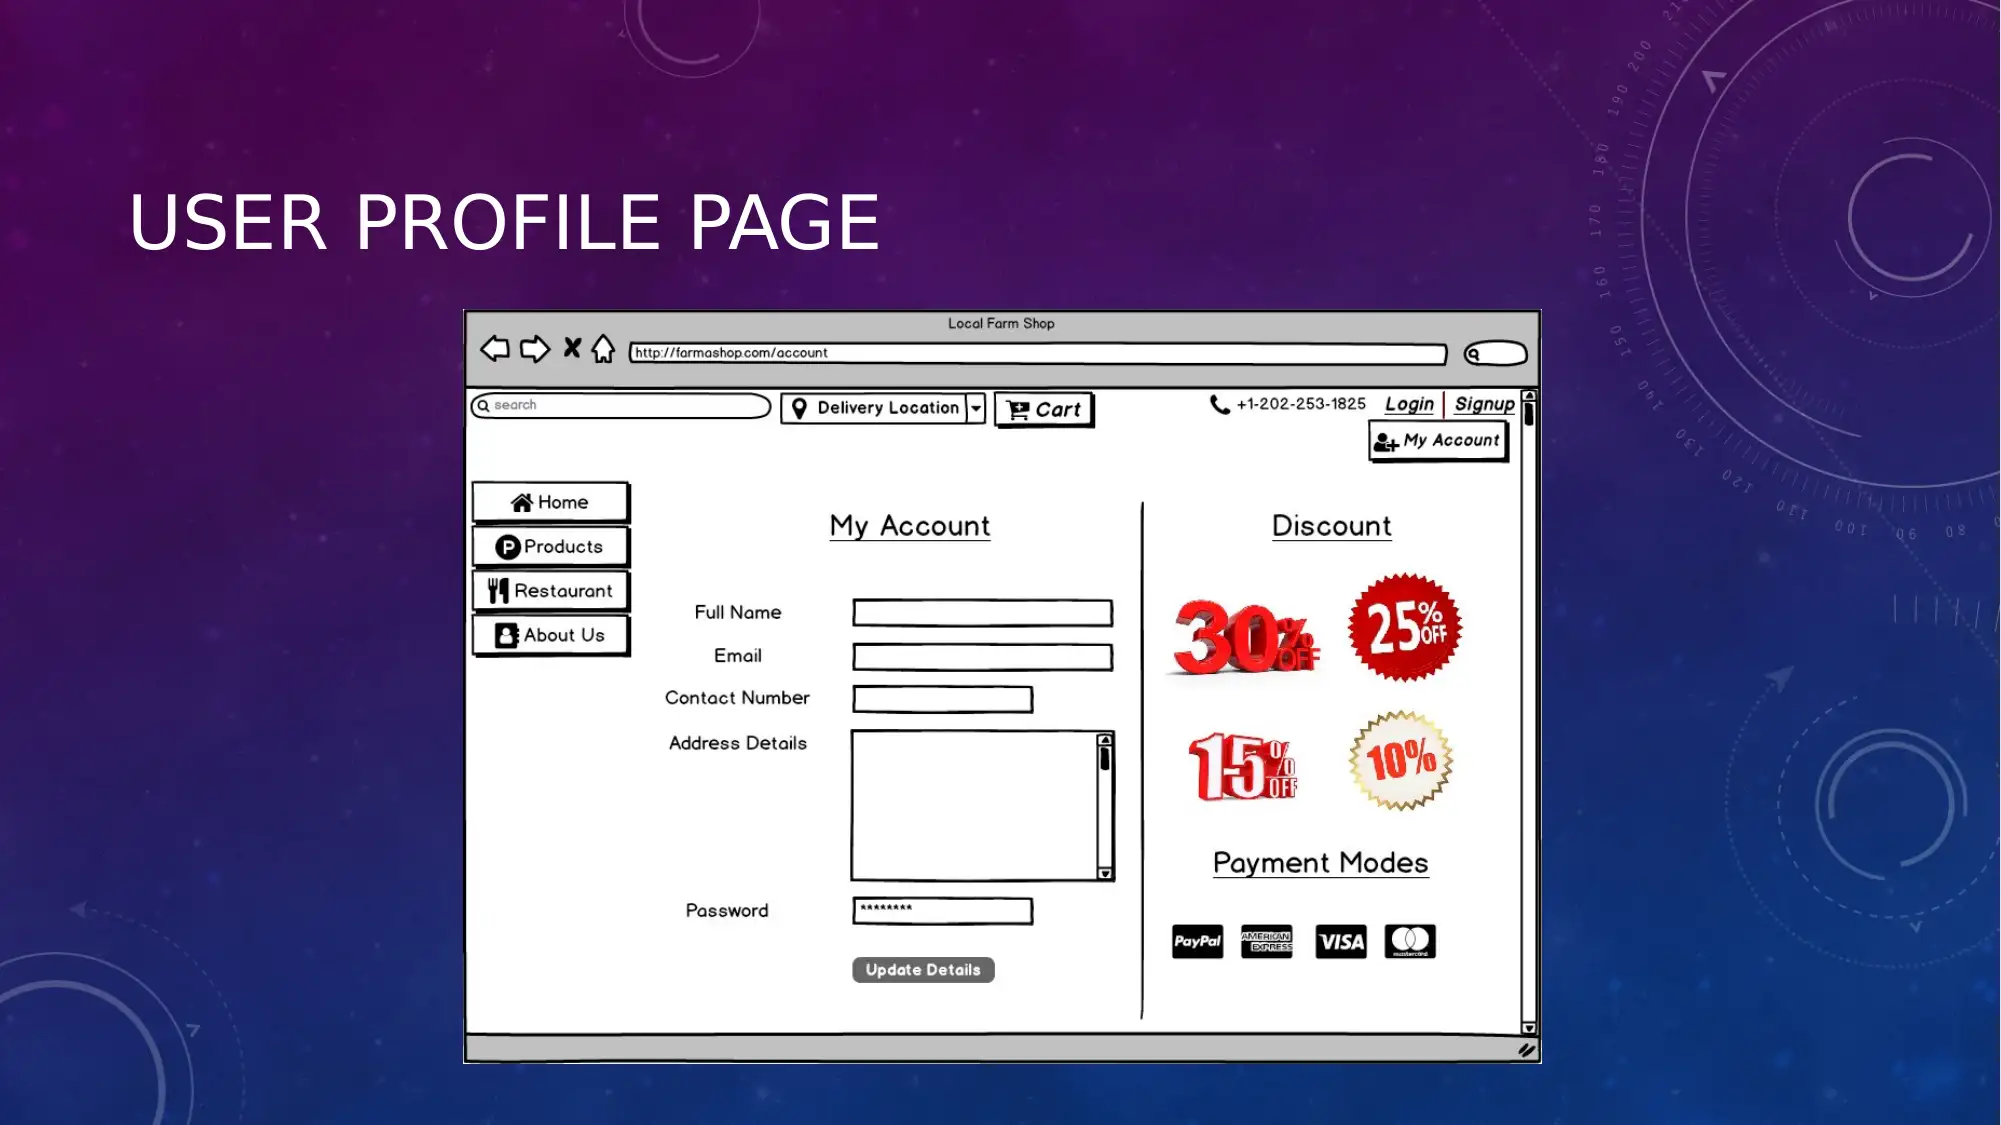Image resolution: width=2001 pixels, height=1125 pixels.
Task: Open About Us in the sidebar menu
Action: click(551, 635)
